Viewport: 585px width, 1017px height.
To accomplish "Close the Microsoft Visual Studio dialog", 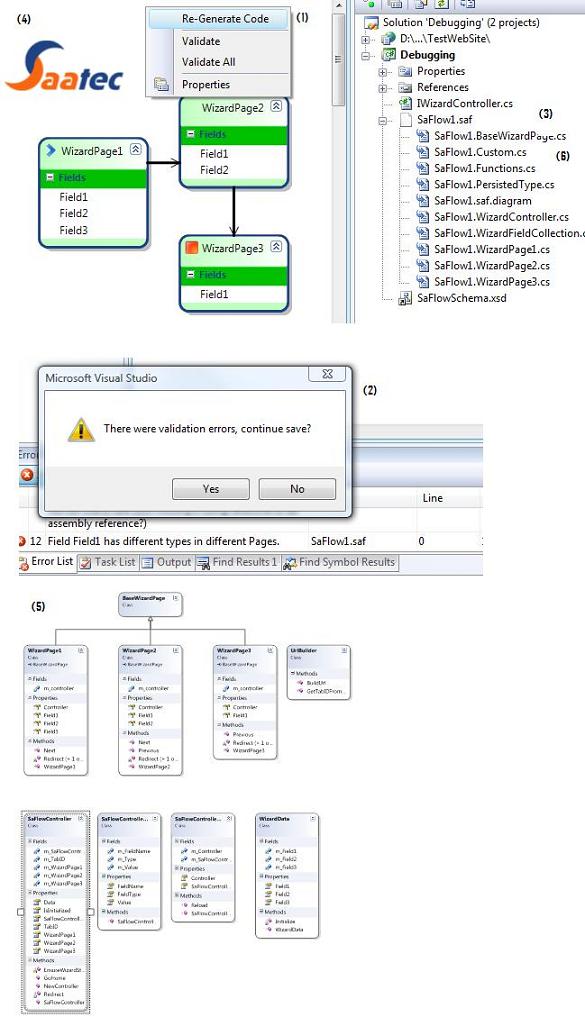I will coord(328,374).
